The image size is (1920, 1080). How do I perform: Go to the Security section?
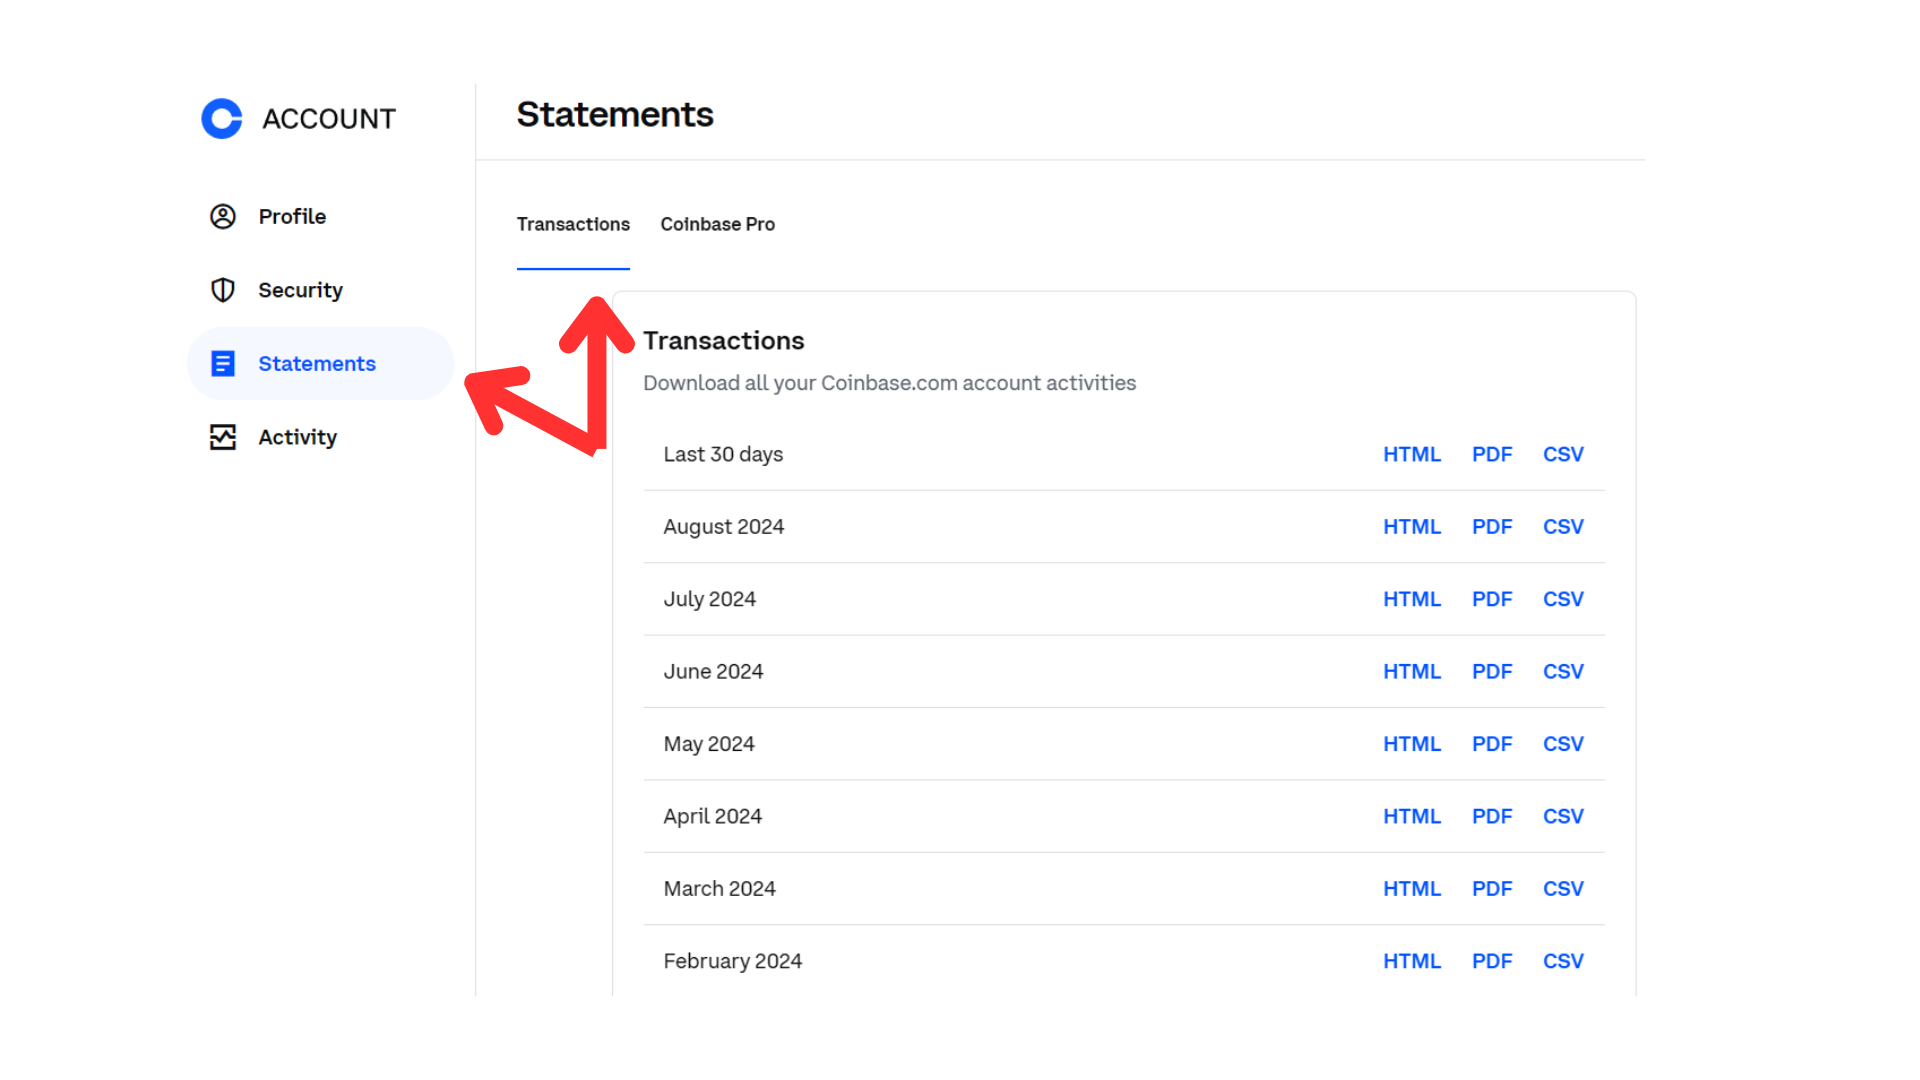tap(300, 290)
